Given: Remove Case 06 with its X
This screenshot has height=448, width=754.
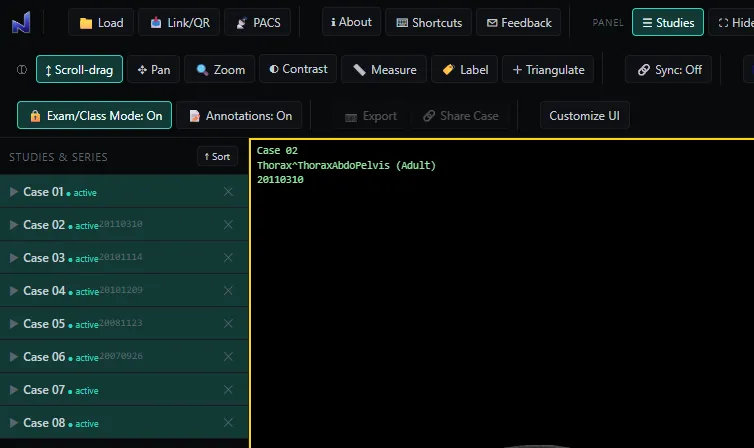Looking at the screenshot, I should tap(228, 357).
